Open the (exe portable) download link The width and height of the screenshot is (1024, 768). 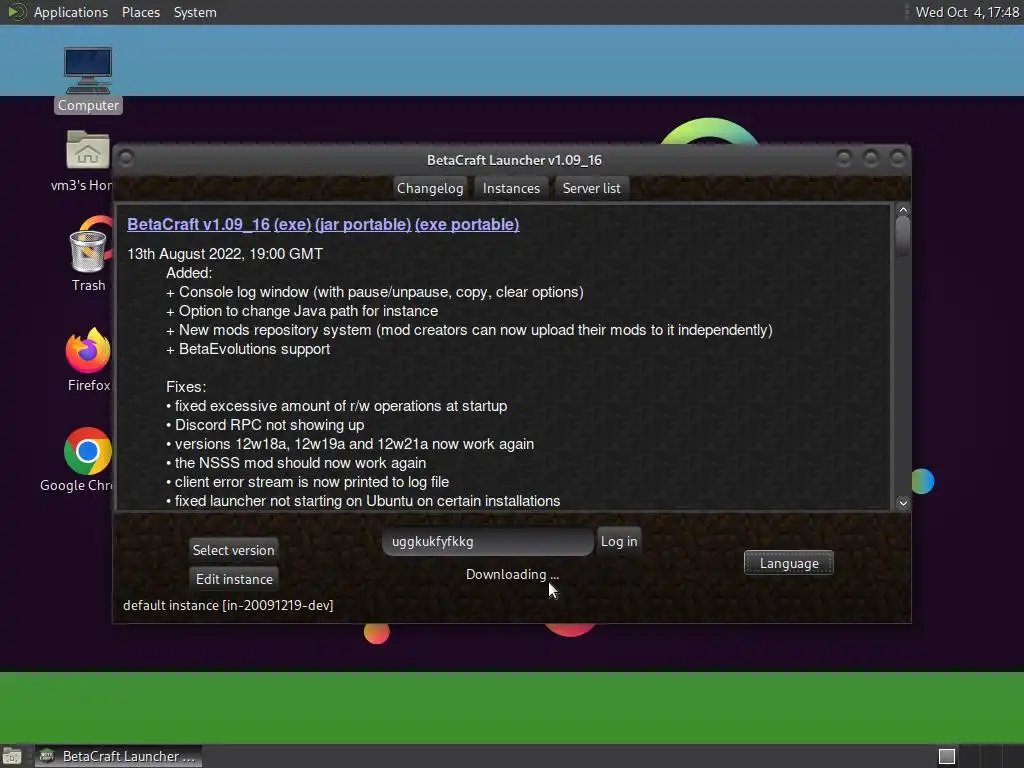coord(467,225)
